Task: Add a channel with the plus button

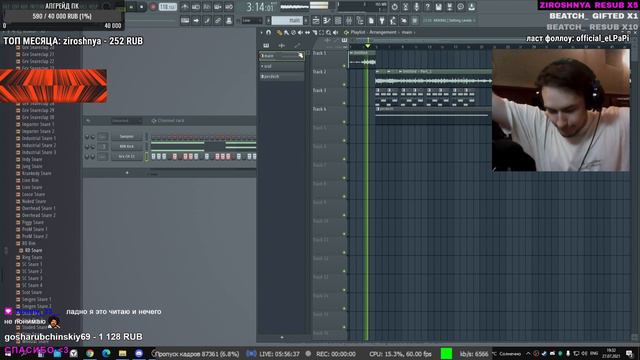Action: click(x=127, y=173)
